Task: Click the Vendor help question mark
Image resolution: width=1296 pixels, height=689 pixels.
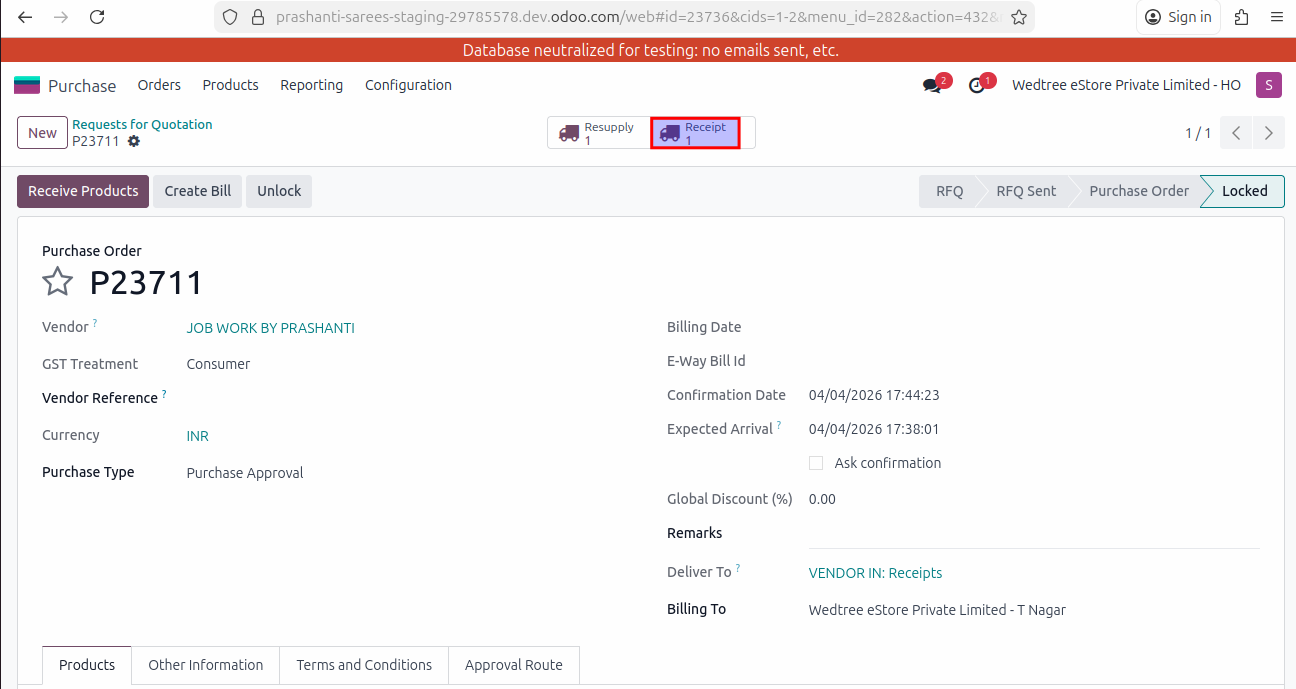Action: pos(95,323)
